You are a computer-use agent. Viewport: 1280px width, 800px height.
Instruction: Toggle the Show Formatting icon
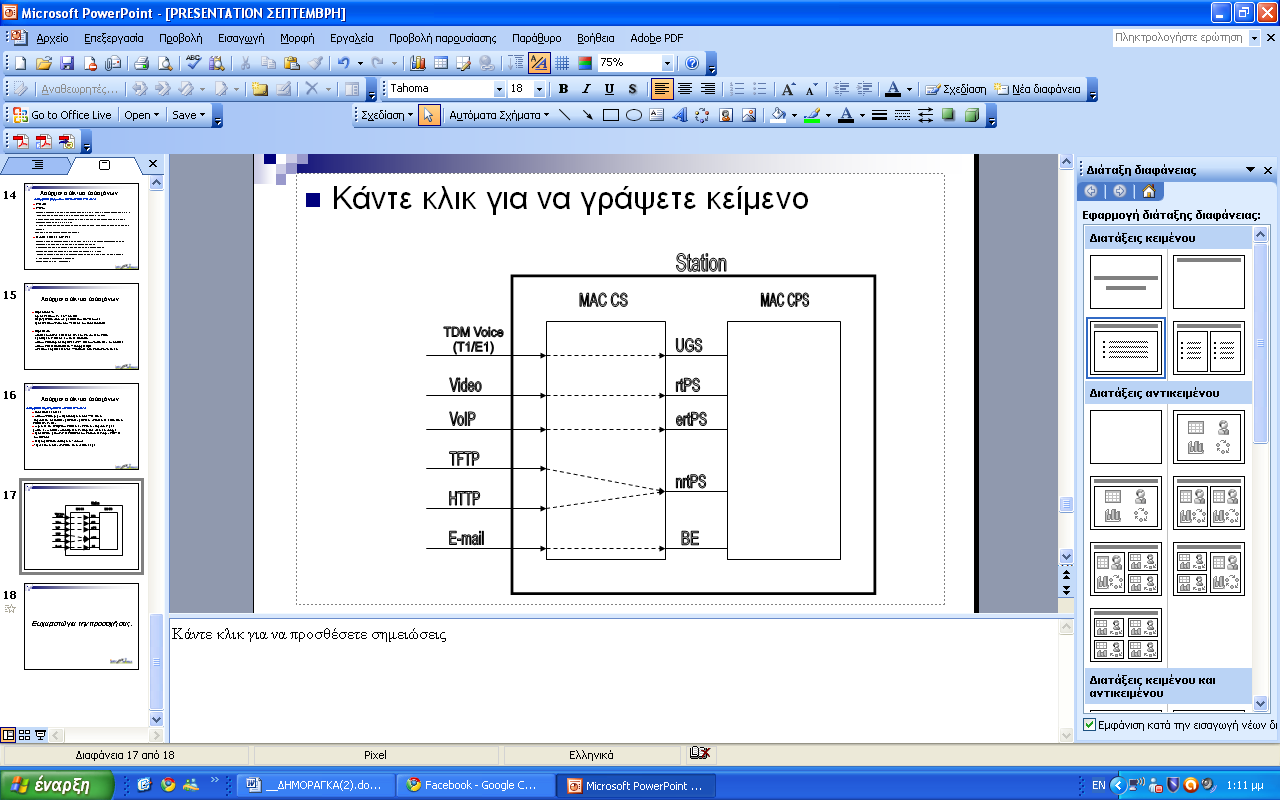[x=539, y=63]
